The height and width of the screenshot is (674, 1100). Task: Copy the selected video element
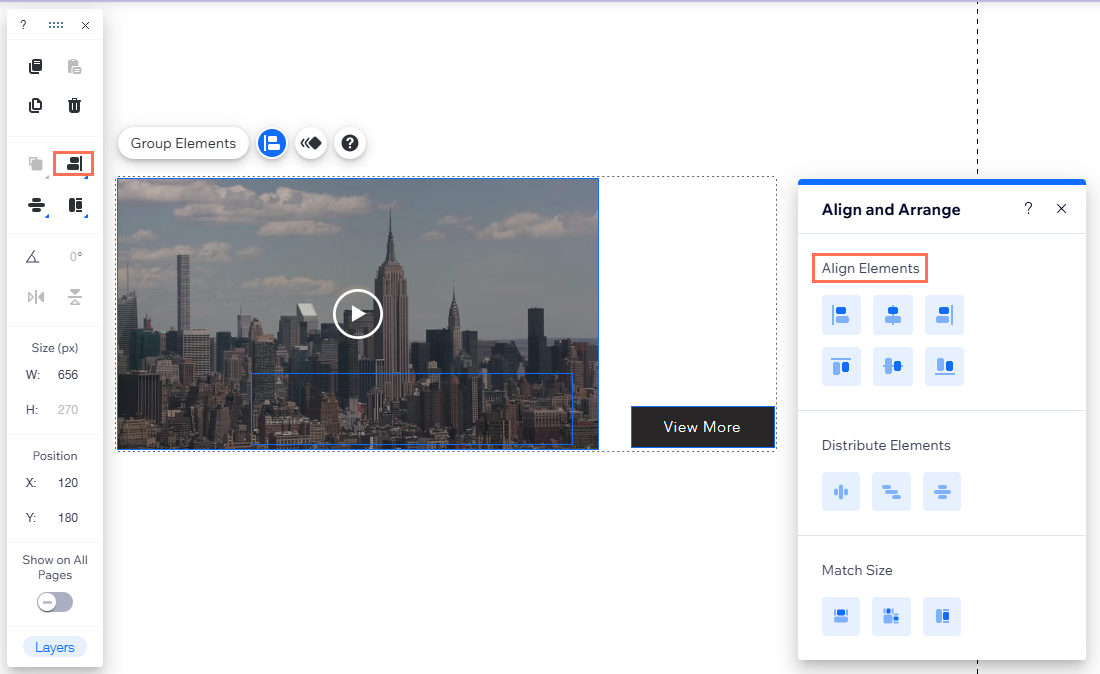35,66
